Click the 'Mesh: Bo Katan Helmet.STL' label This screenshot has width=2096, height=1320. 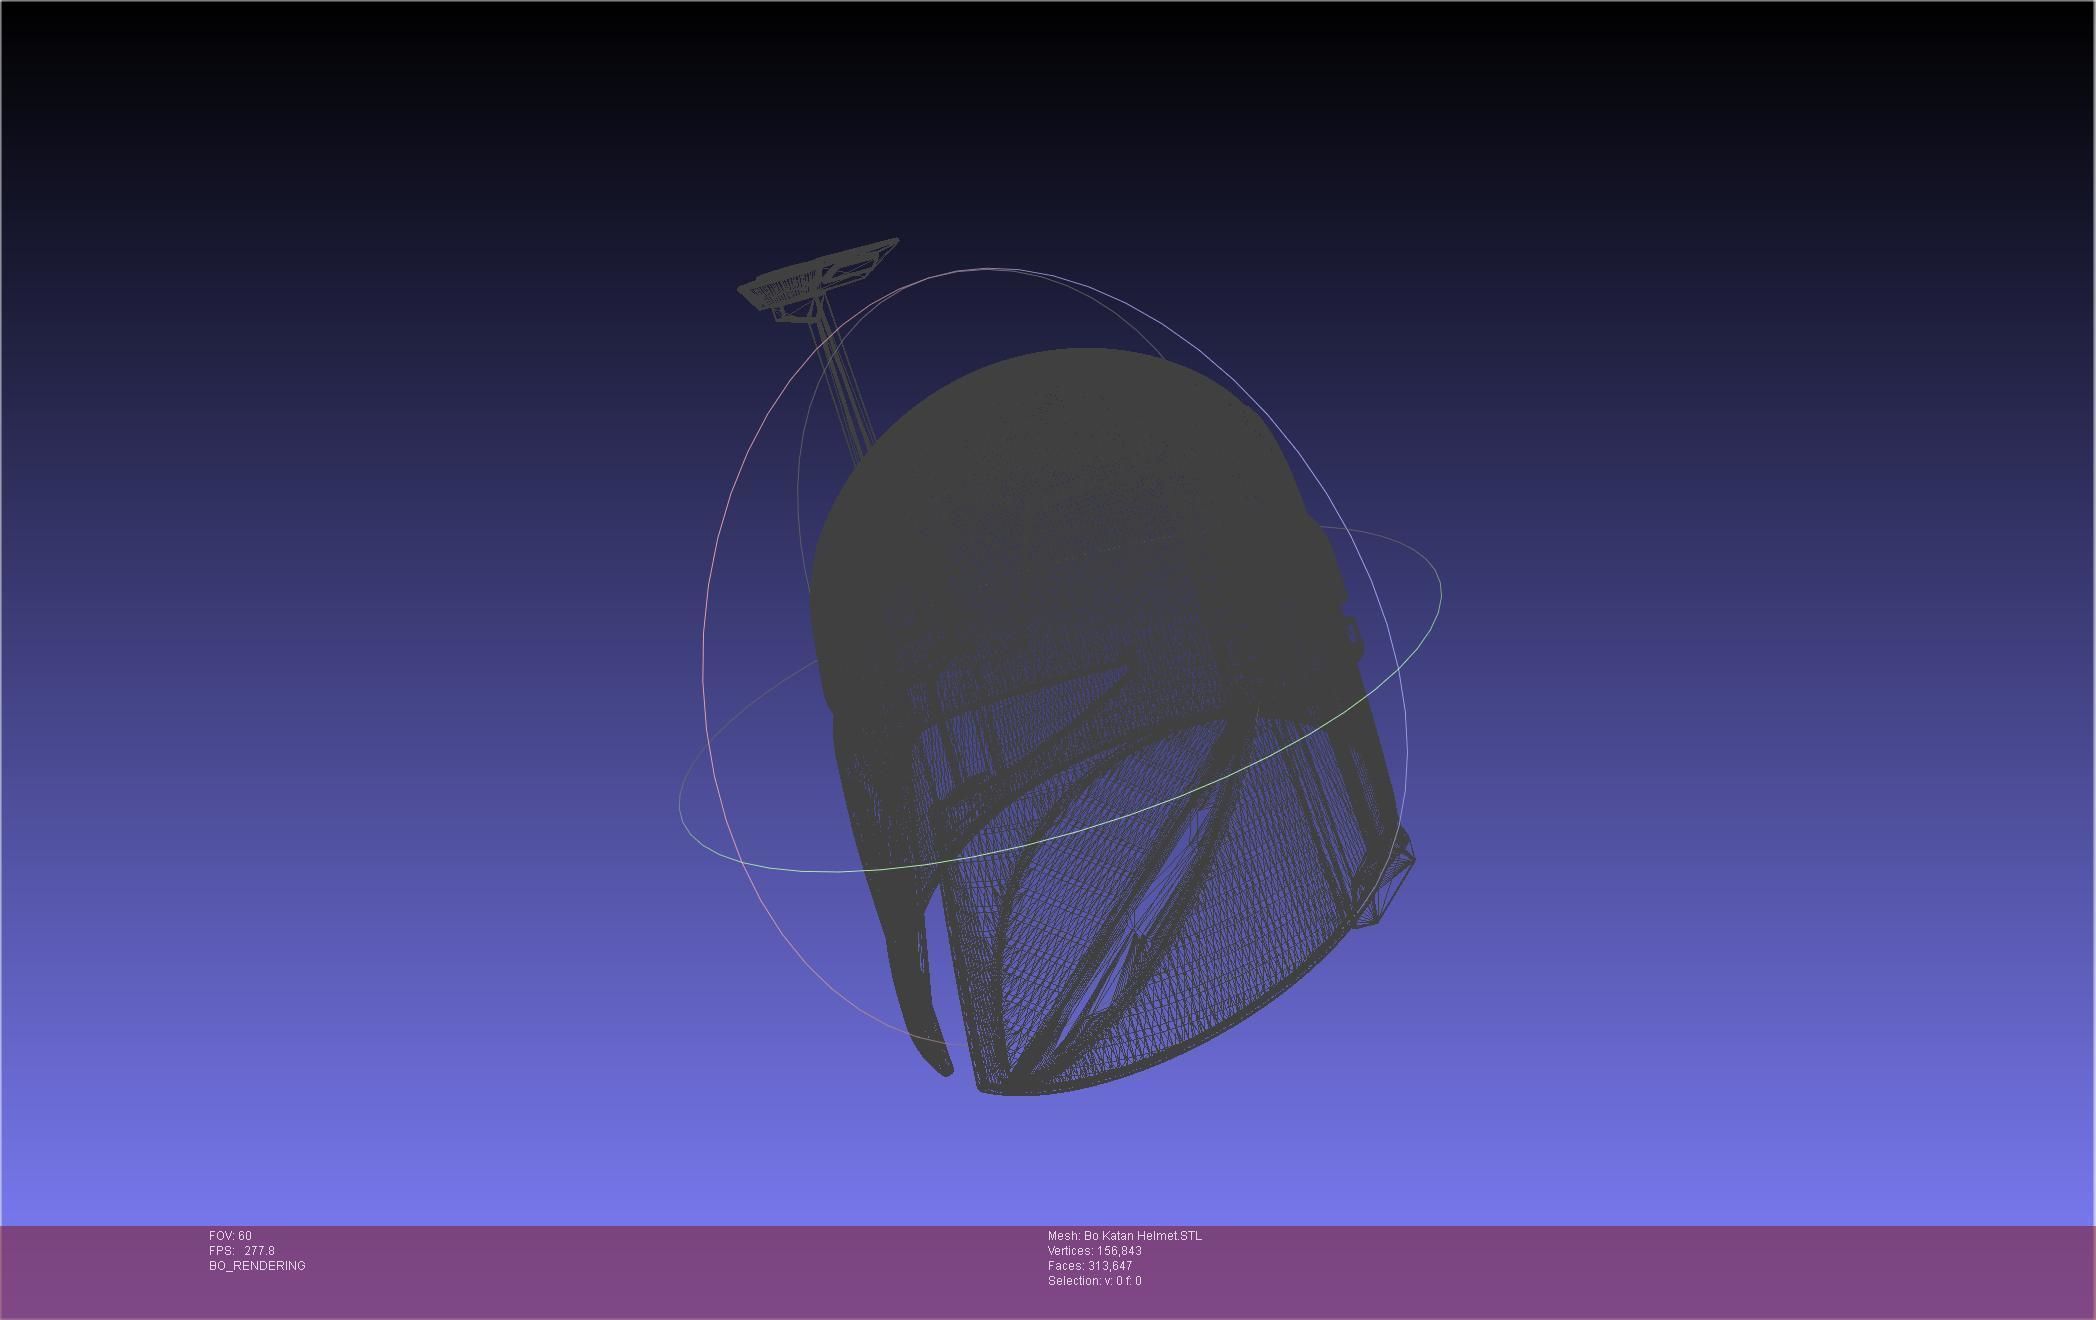(1125, 1236)
